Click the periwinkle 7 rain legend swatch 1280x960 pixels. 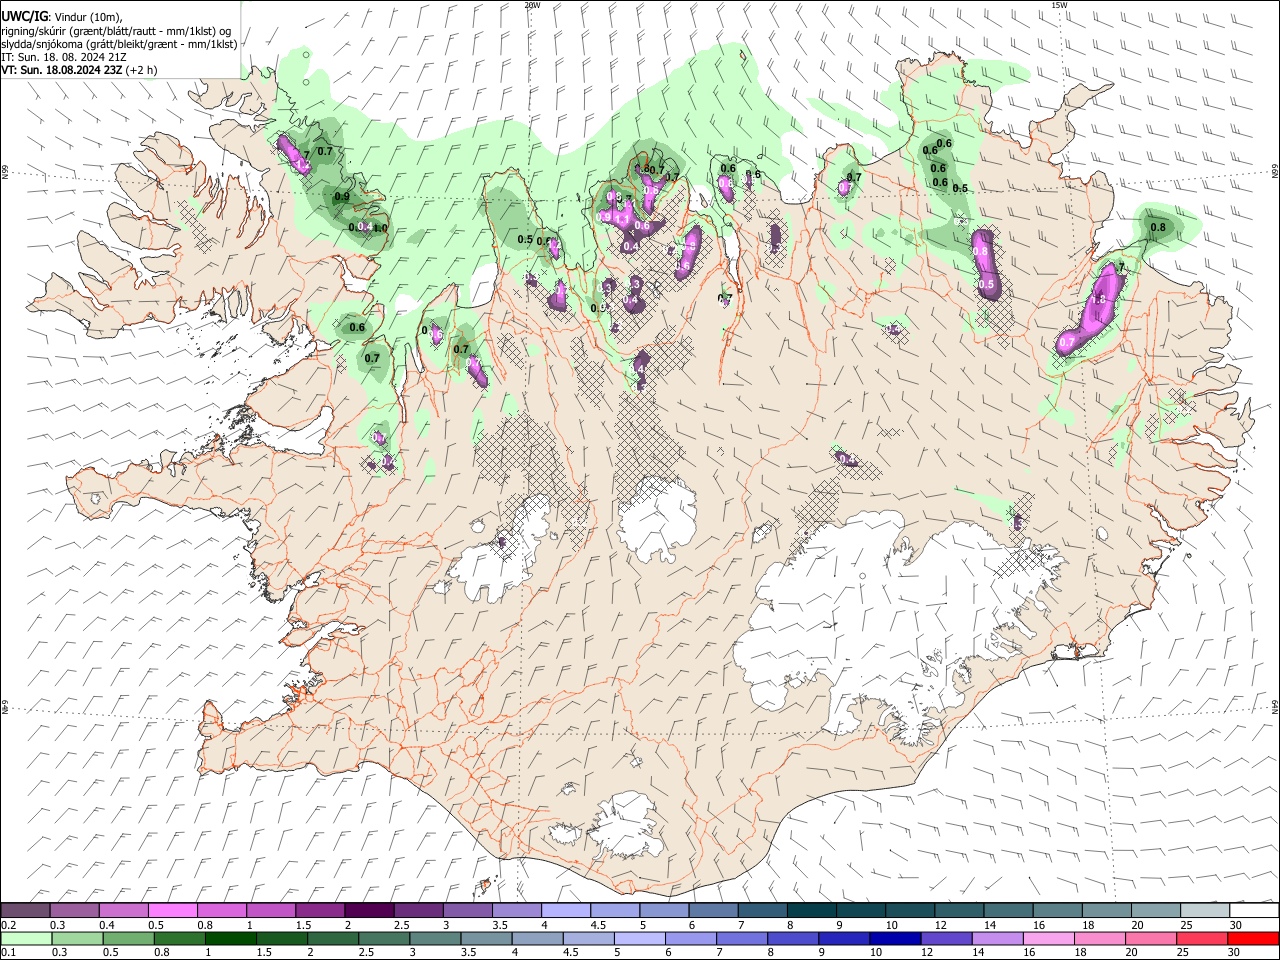742,939
